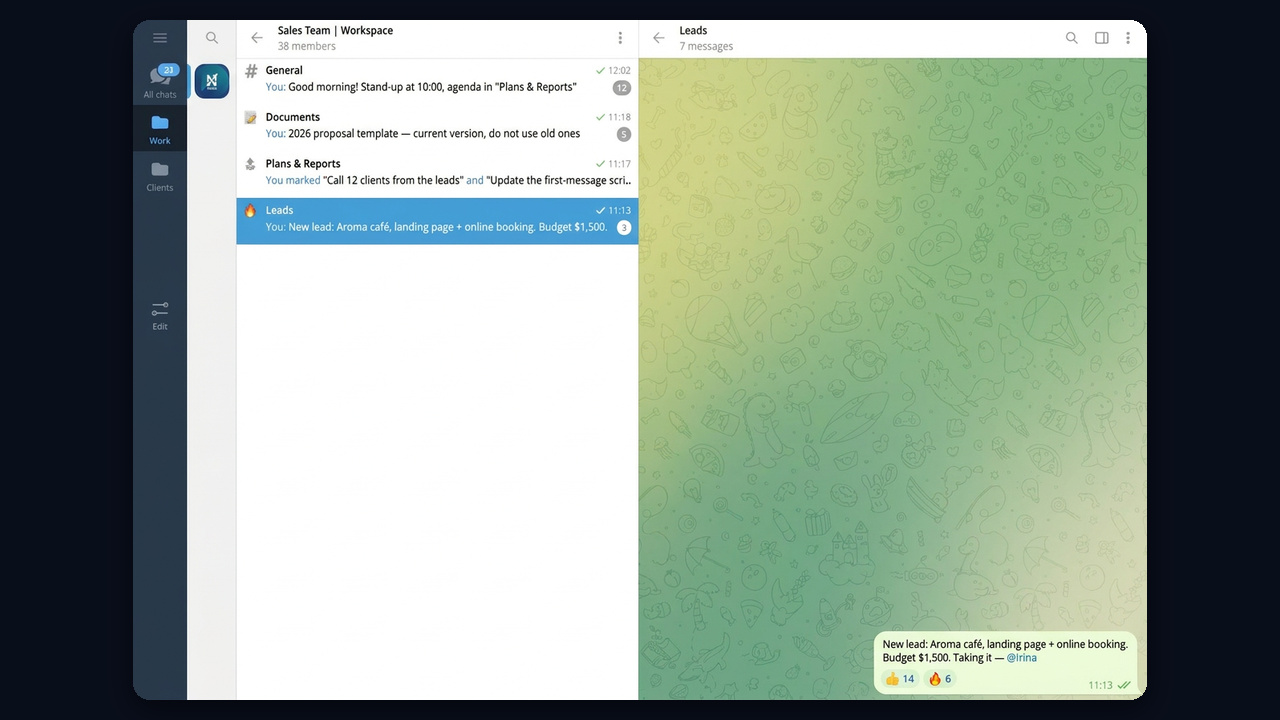The image size is (1280, 720).
Task: Select the Leads topic row
Action: [438, 220]
